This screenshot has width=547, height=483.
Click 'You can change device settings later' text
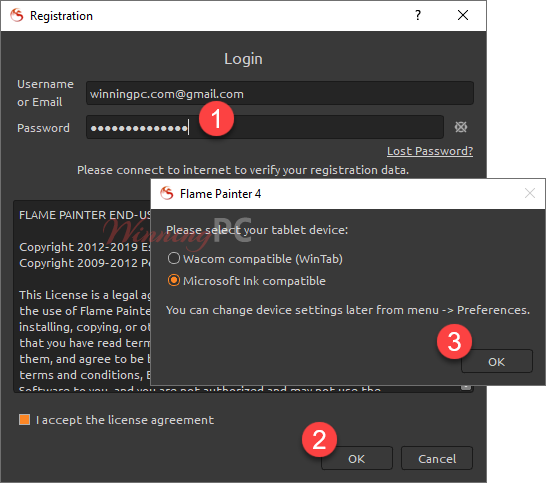(348, 310)
